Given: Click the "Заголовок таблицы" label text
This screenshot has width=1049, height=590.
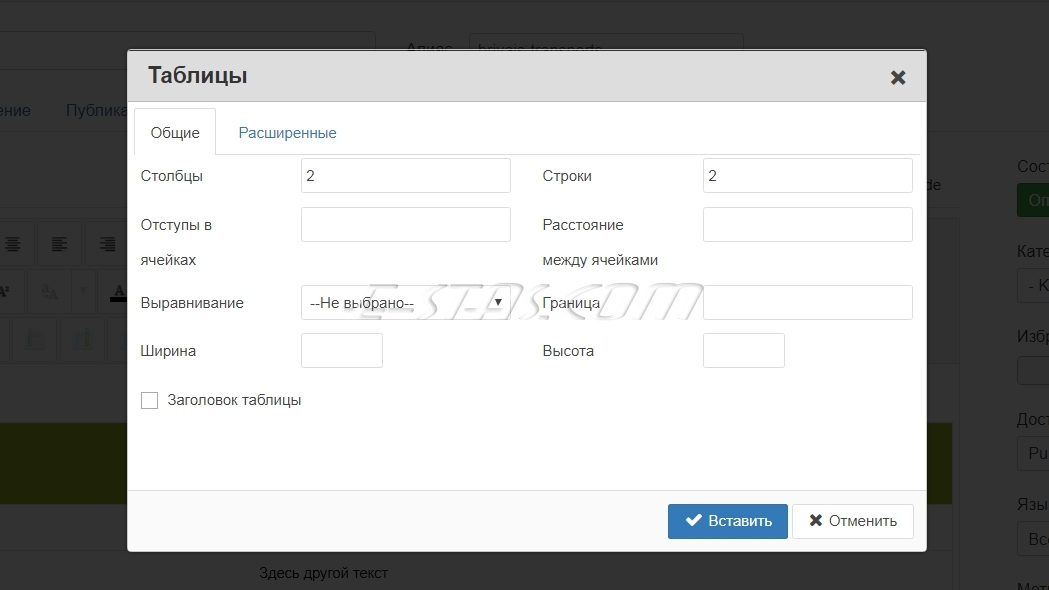Looking at the screenshot, I should 234,400.
